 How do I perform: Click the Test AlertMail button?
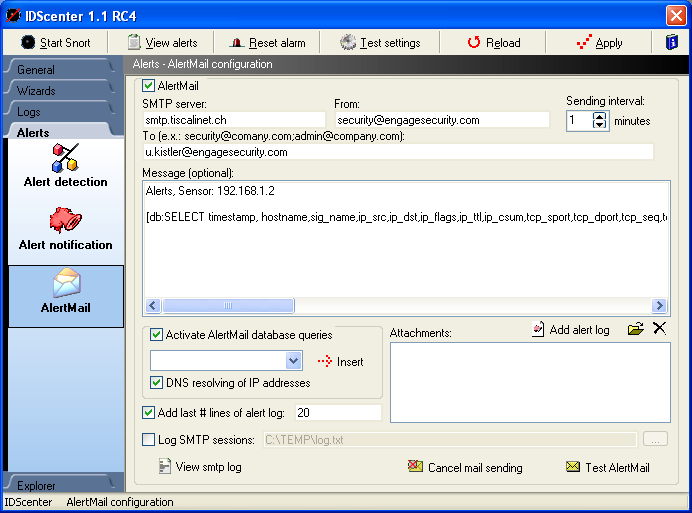608,467
